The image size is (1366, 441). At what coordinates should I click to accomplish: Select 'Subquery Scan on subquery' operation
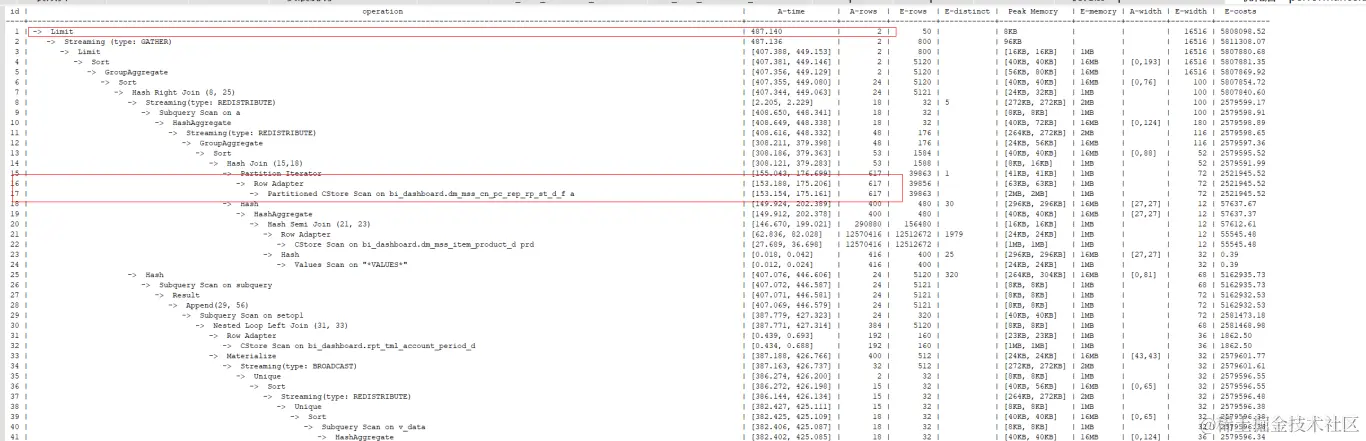[215, 285]
